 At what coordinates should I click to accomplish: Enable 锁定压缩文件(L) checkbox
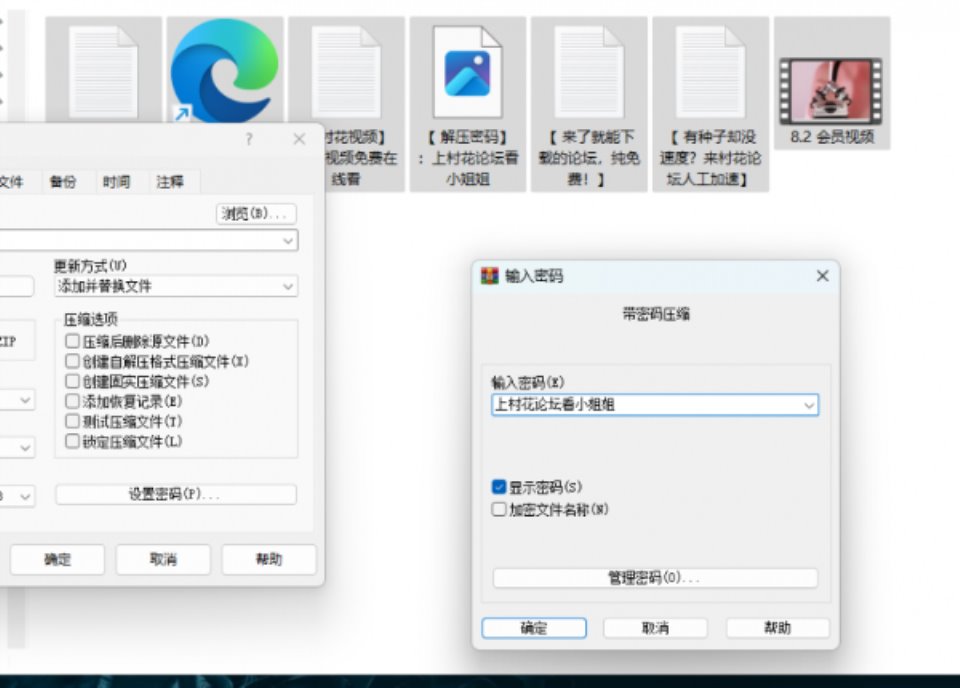coord(72,441)
